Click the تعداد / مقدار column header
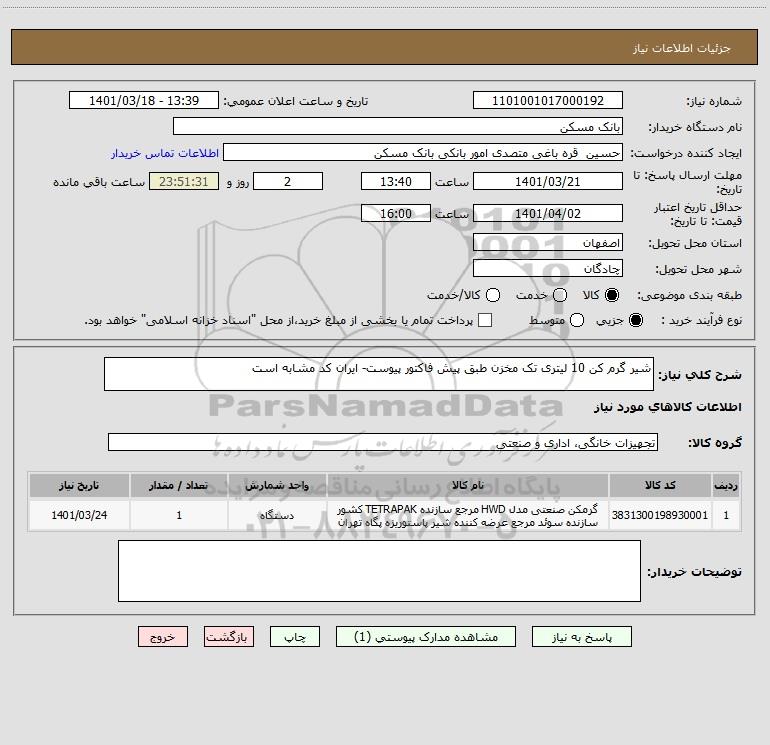This screenshot has height=745, width=770. [x=179, y=485]
